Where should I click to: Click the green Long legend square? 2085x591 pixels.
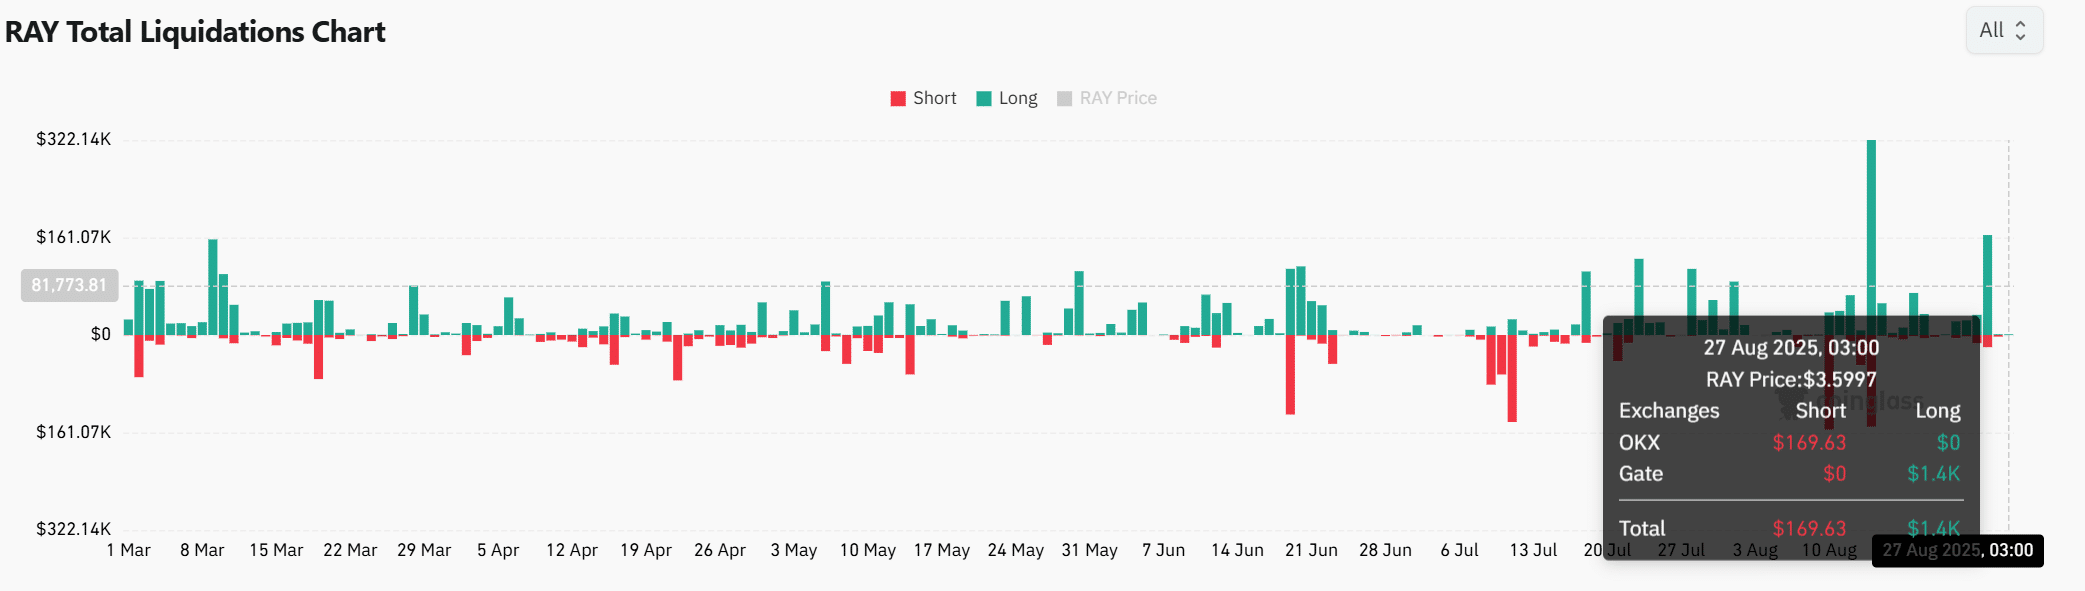pyautogui.click(x=984, y=98)
